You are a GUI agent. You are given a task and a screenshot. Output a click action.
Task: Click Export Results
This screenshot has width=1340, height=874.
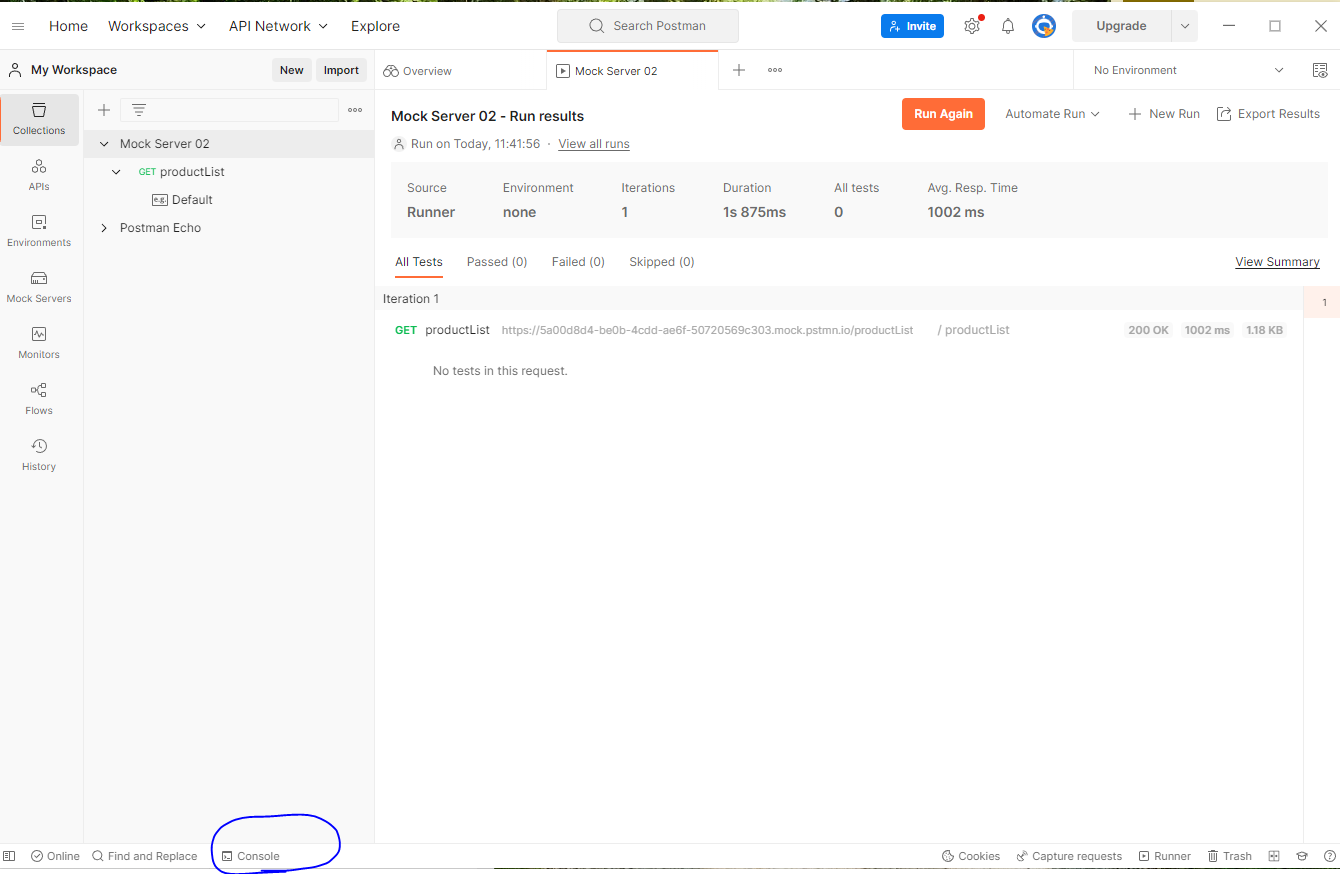pos(1268,114)
